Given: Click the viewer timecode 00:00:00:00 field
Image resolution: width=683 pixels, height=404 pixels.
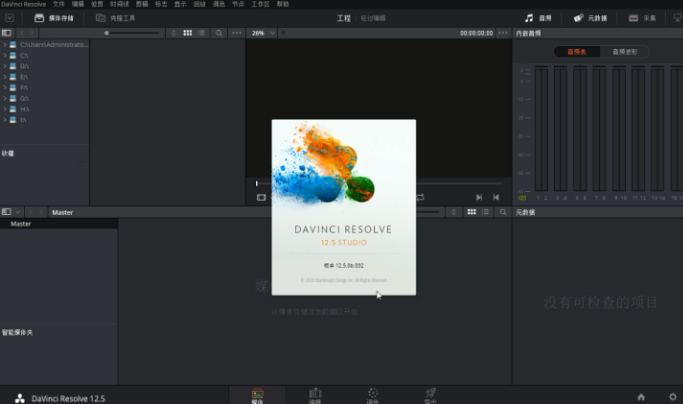Looking at the screenshot, I should coord(476,33).
